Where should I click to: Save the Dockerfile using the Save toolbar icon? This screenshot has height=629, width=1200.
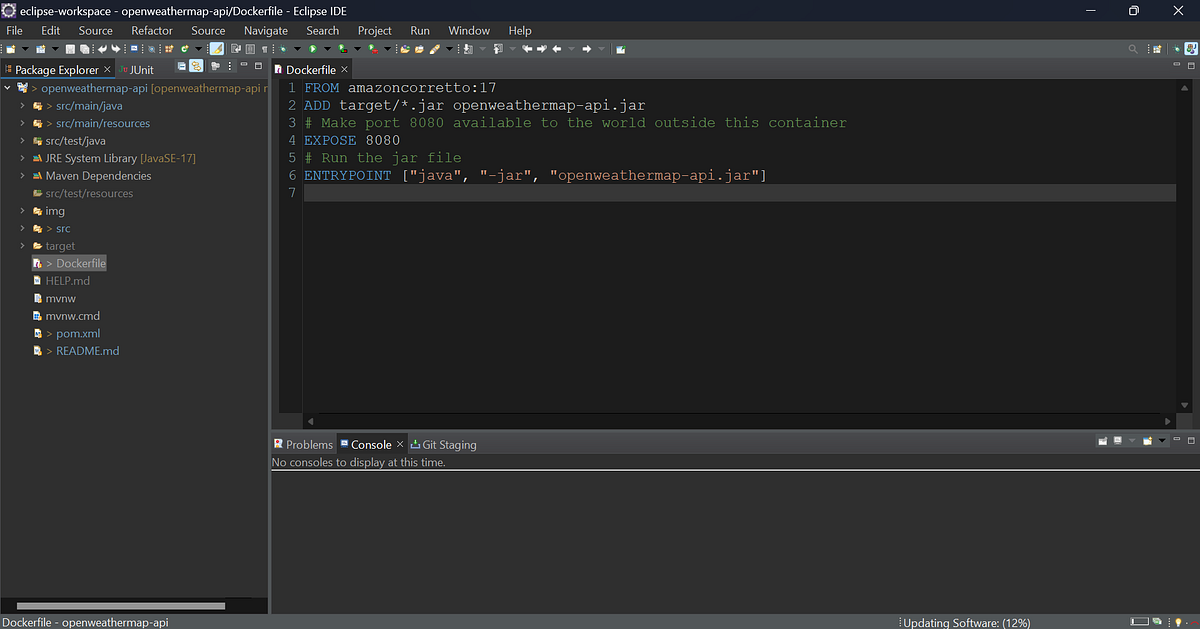70,48
